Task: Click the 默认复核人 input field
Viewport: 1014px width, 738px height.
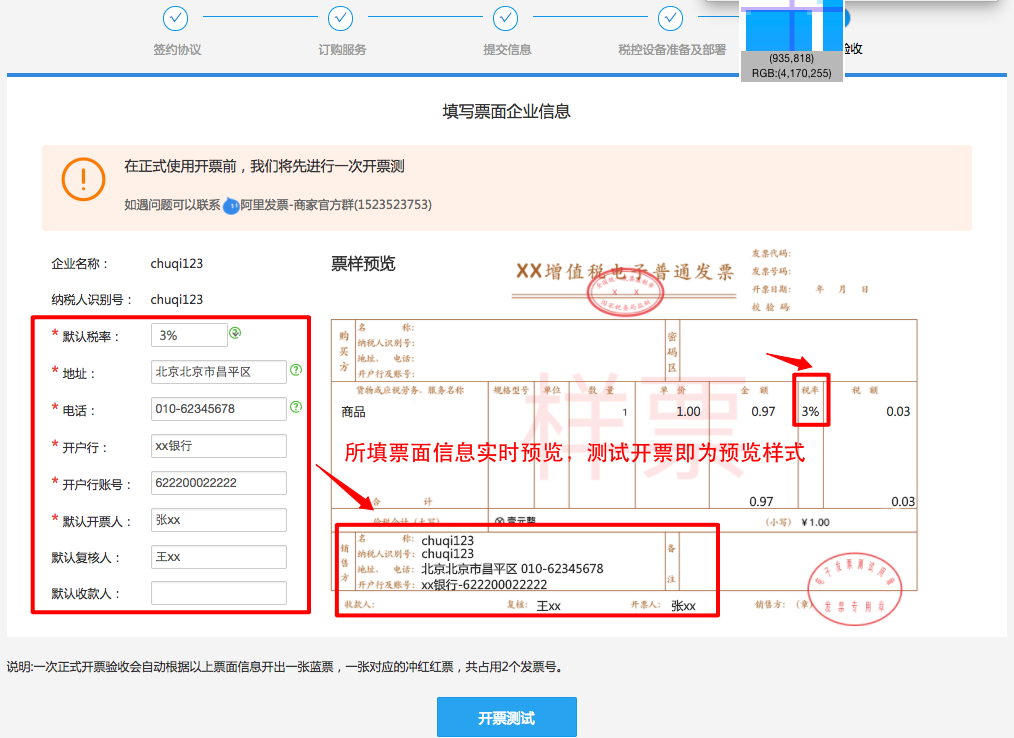Action: pos(219,556)
